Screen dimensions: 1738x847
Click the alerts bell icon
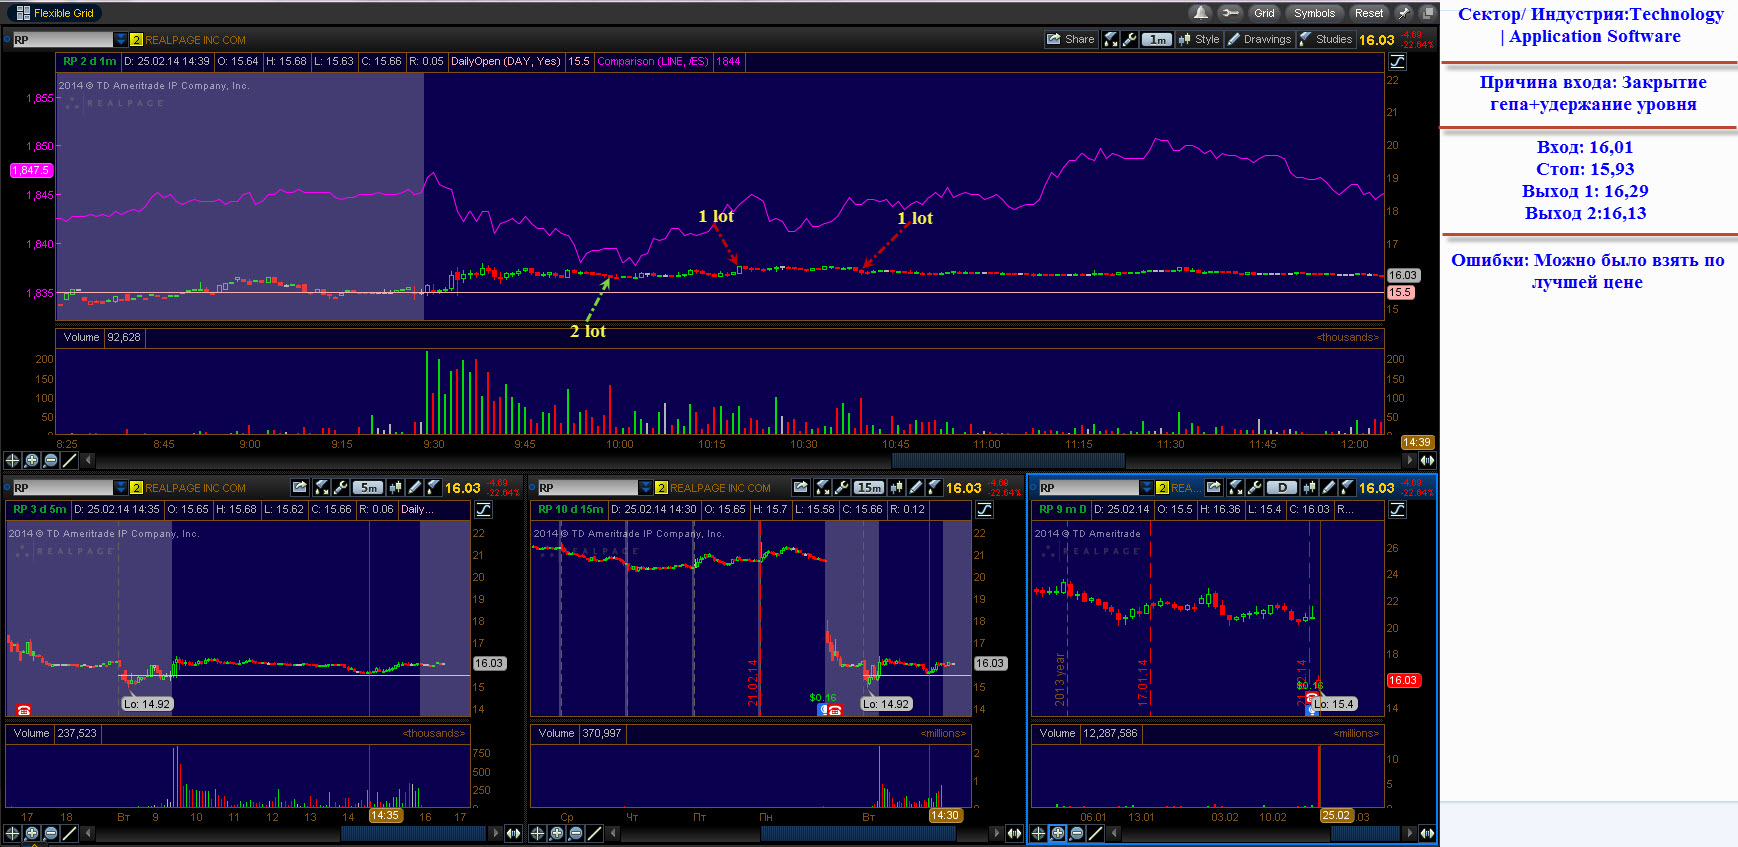pyautogui.click(x=1200, y=13)
